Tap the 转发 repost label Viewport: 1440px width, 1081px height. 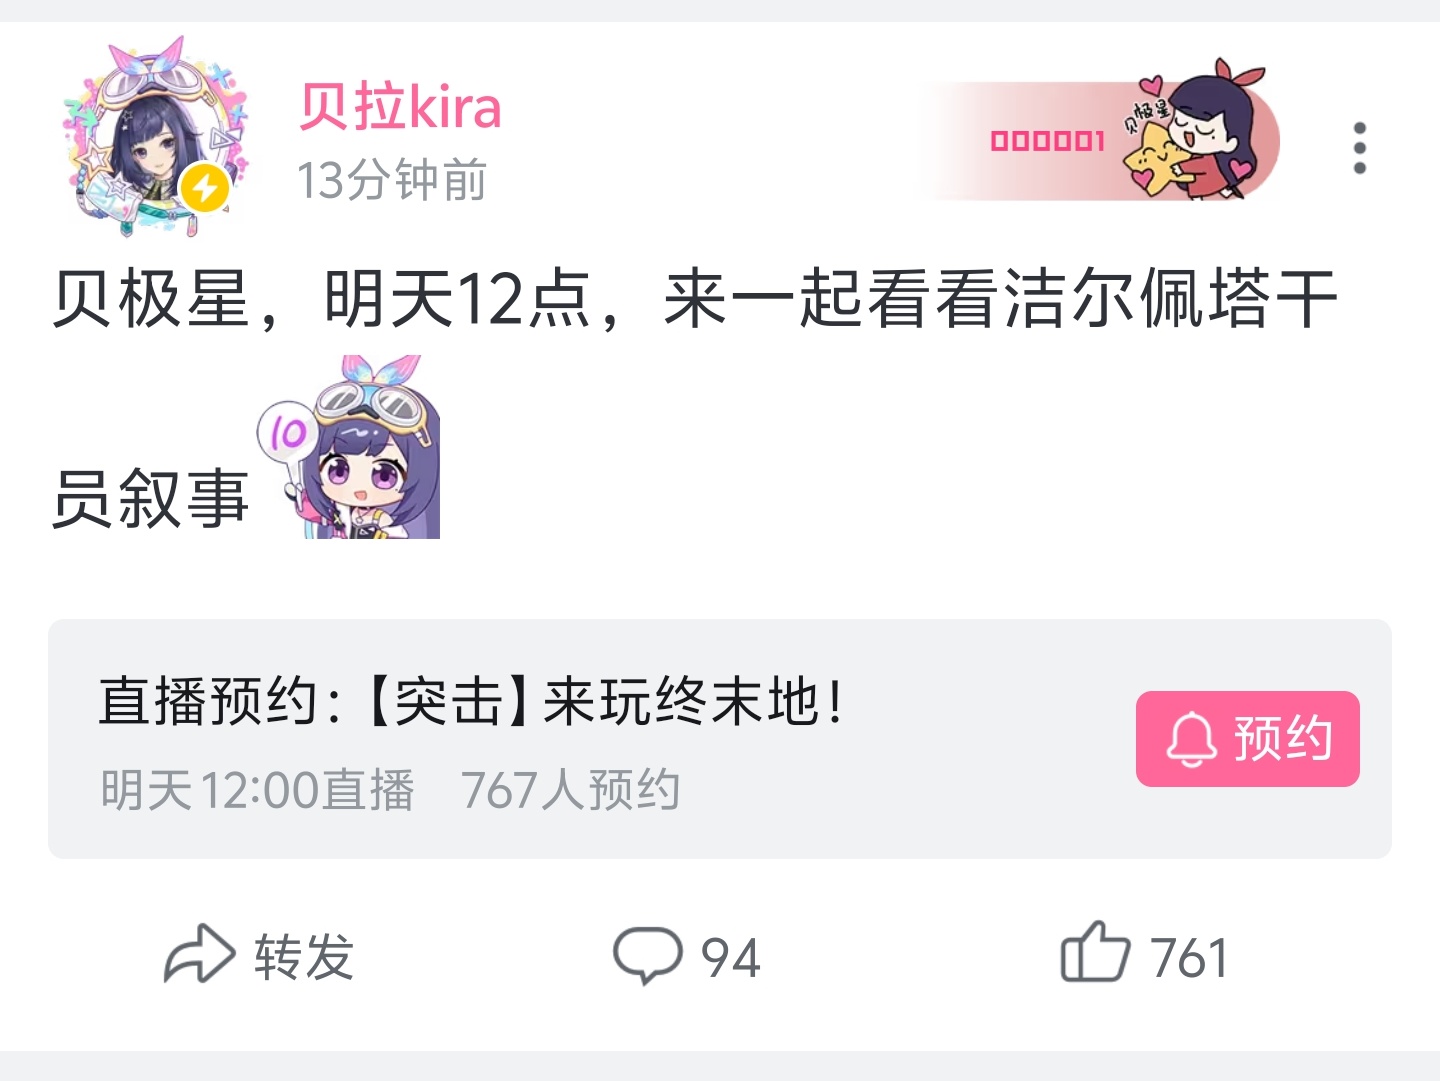coord(304,956)
